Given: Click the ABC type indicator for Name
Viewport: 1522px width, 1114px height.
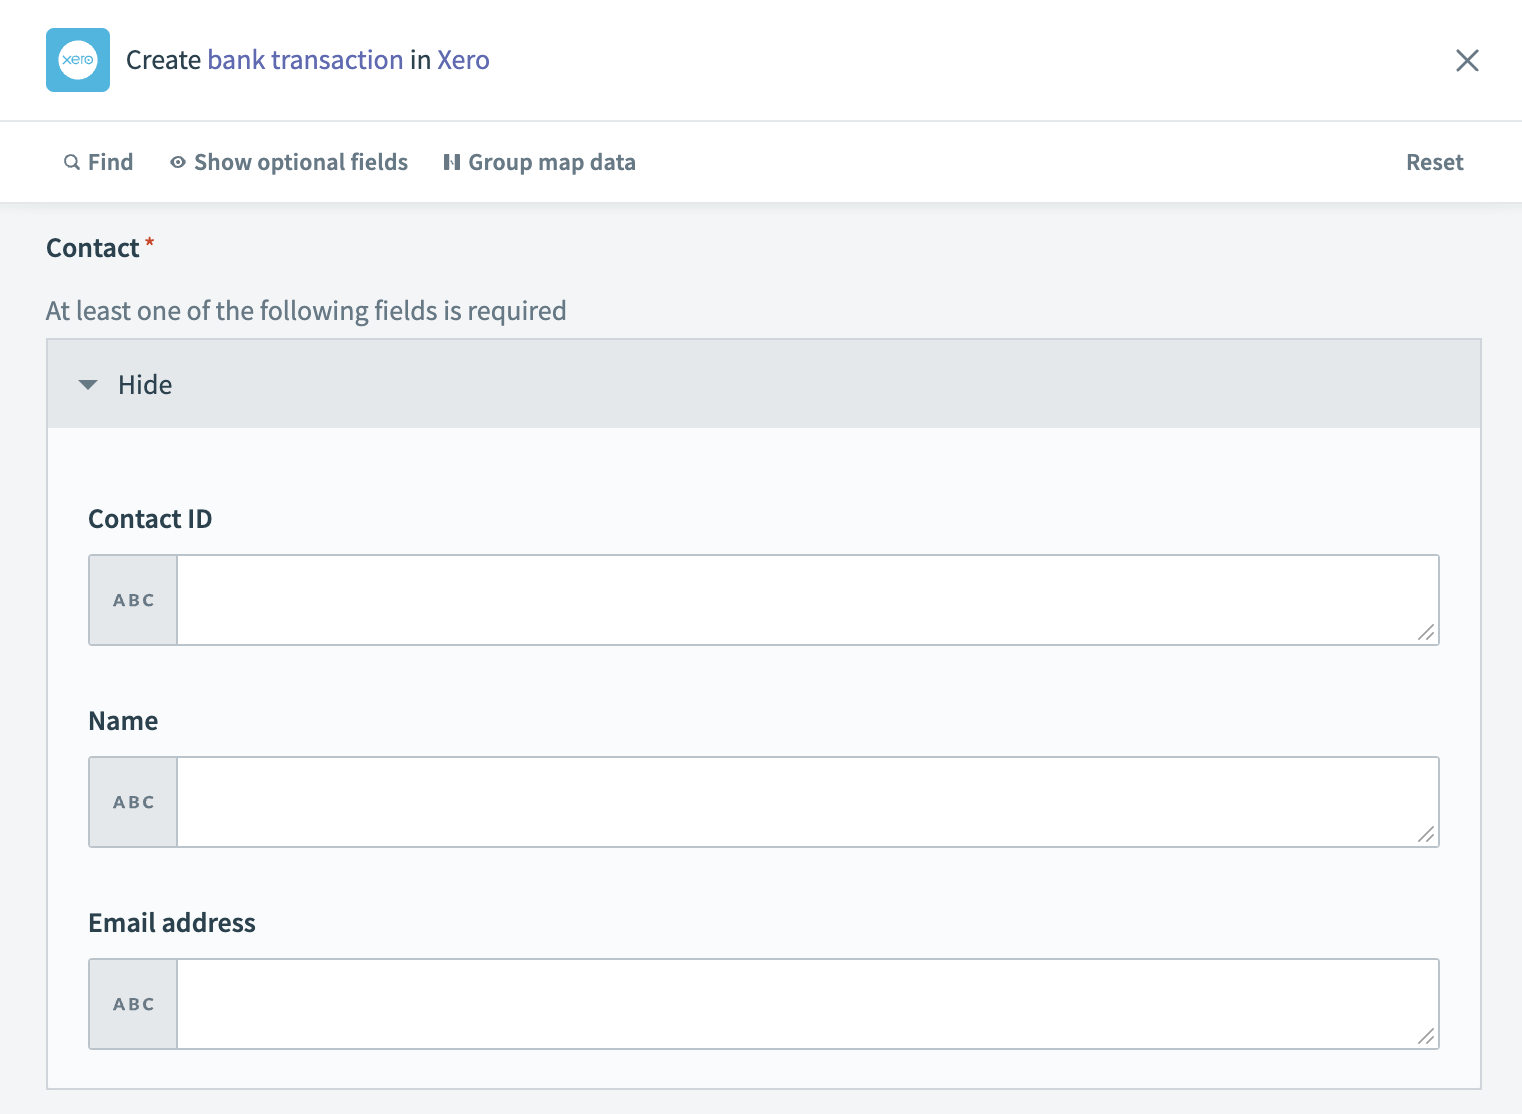Looking at the screenshot, I should tap(132, 801).
